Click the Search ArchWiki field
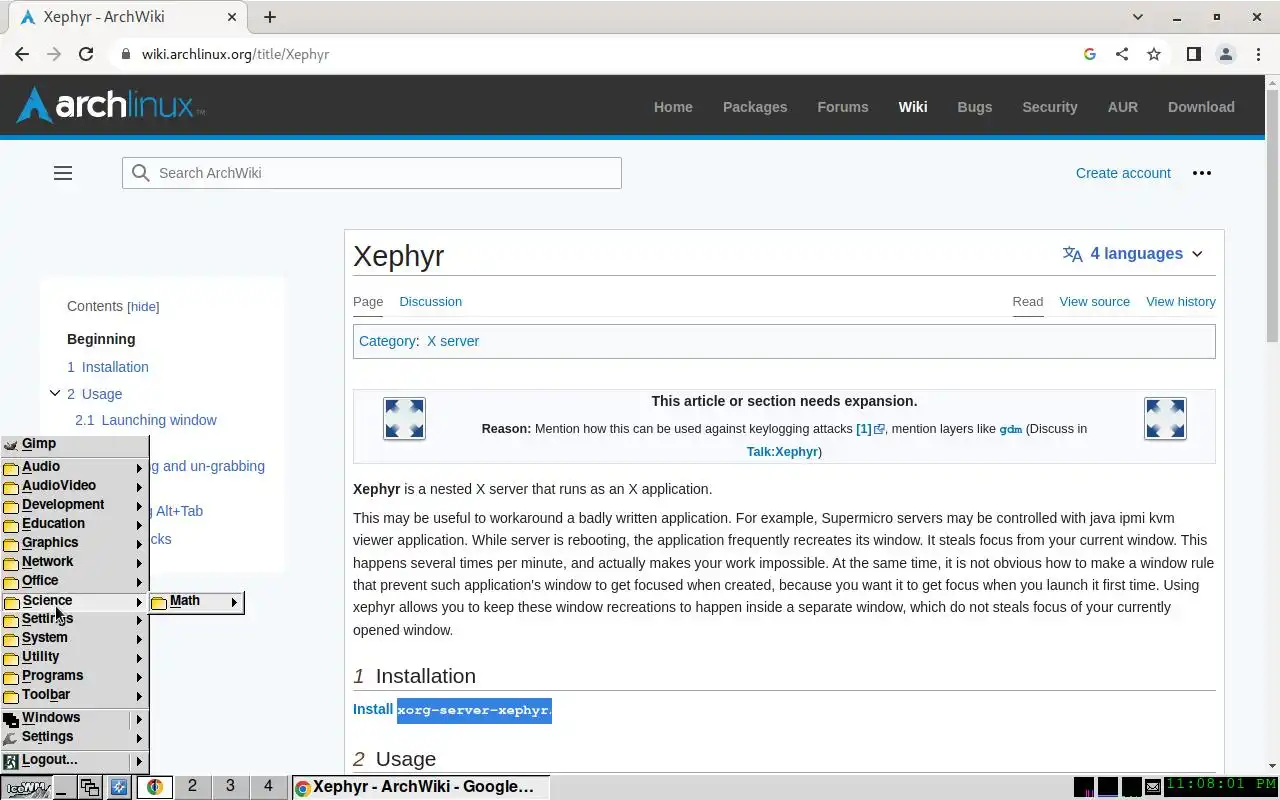The height and width of the screenshot is (800, 1280). pos(372,173)
